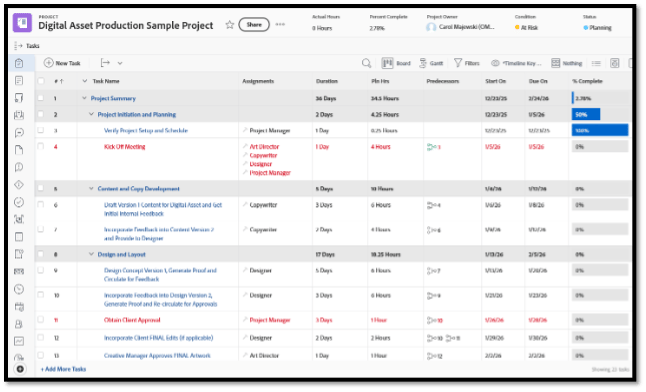Collapse all using the Task Name header chevron
The image size is (646, 392).
[x=84, y=81]
